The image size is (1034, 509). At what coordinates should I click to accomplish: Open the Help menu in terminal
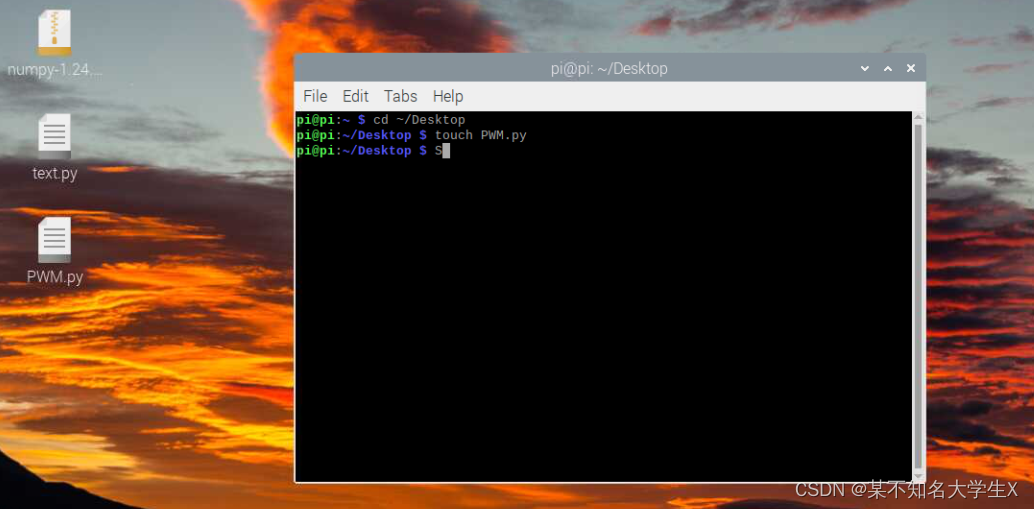pyautogui.click(x=448, y=96)
